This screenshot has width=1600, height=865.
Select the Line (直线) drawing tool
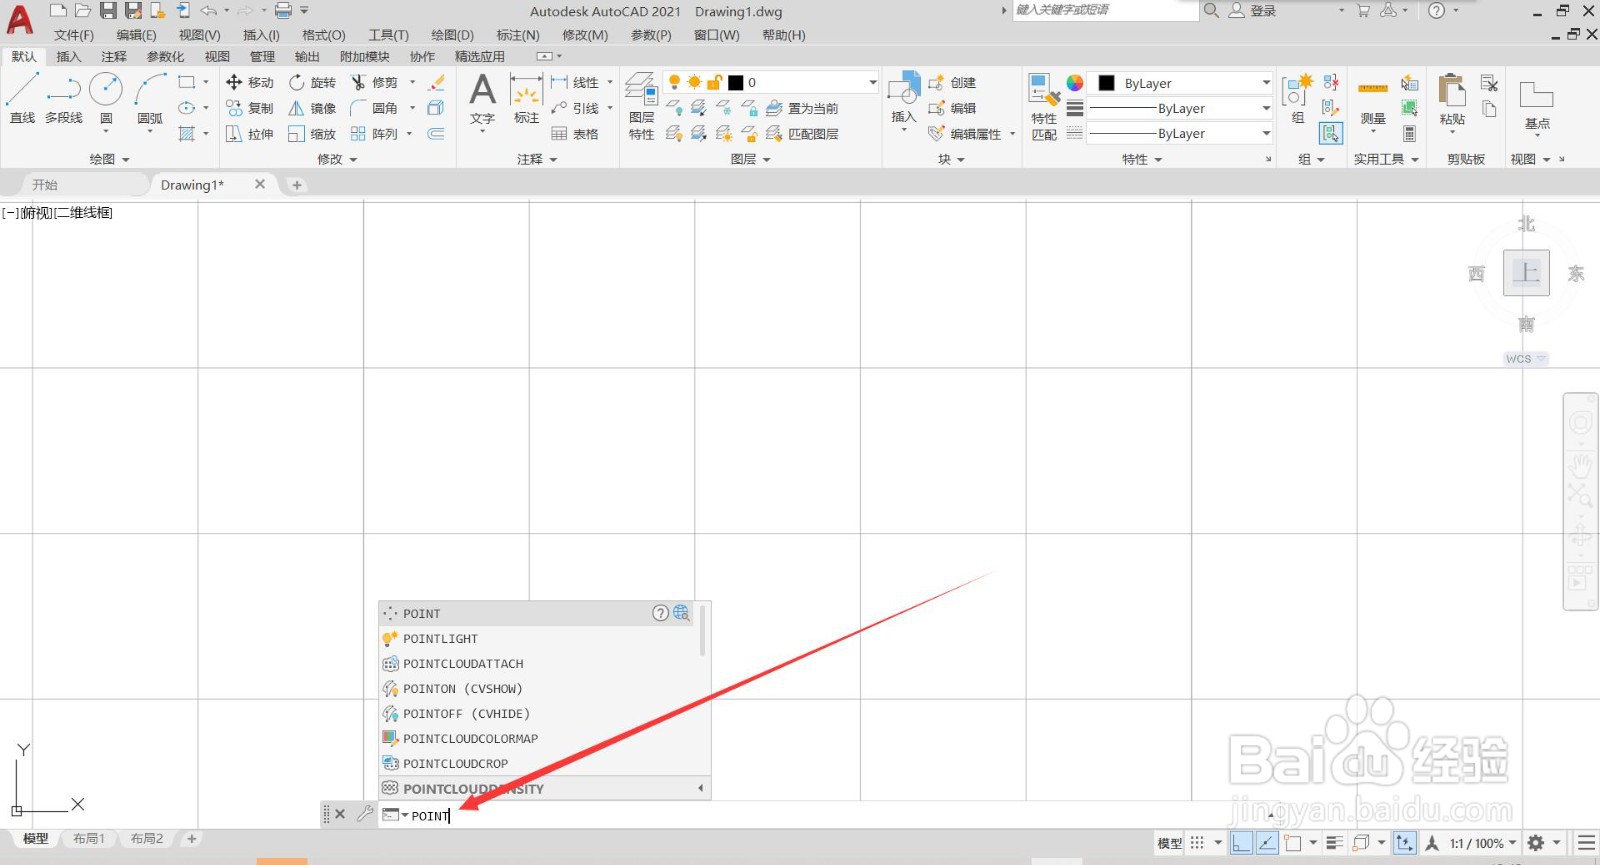click(22, 97)
